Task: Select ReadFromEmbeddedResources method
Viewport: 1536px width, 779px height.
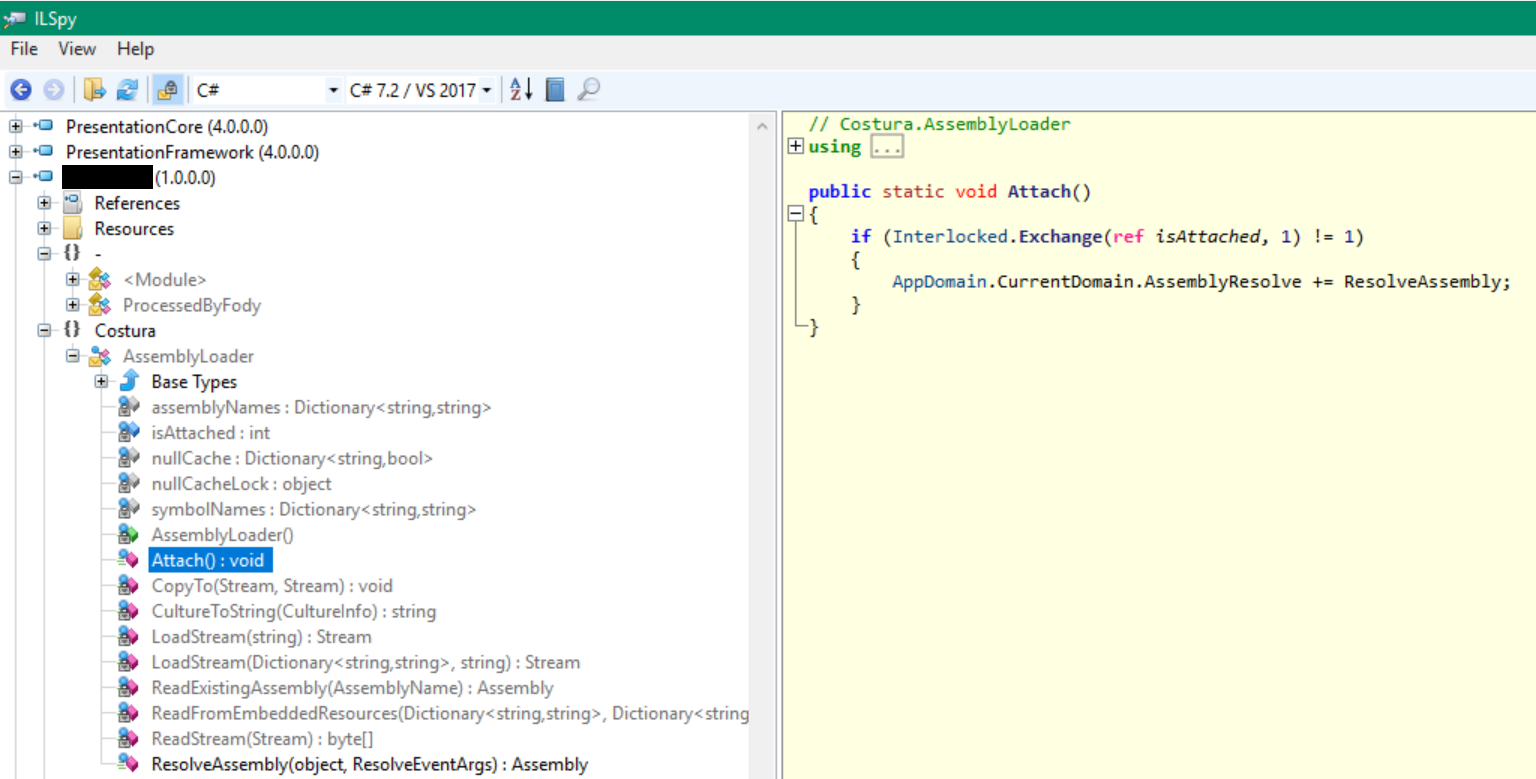Action: [x=449, y=713]
